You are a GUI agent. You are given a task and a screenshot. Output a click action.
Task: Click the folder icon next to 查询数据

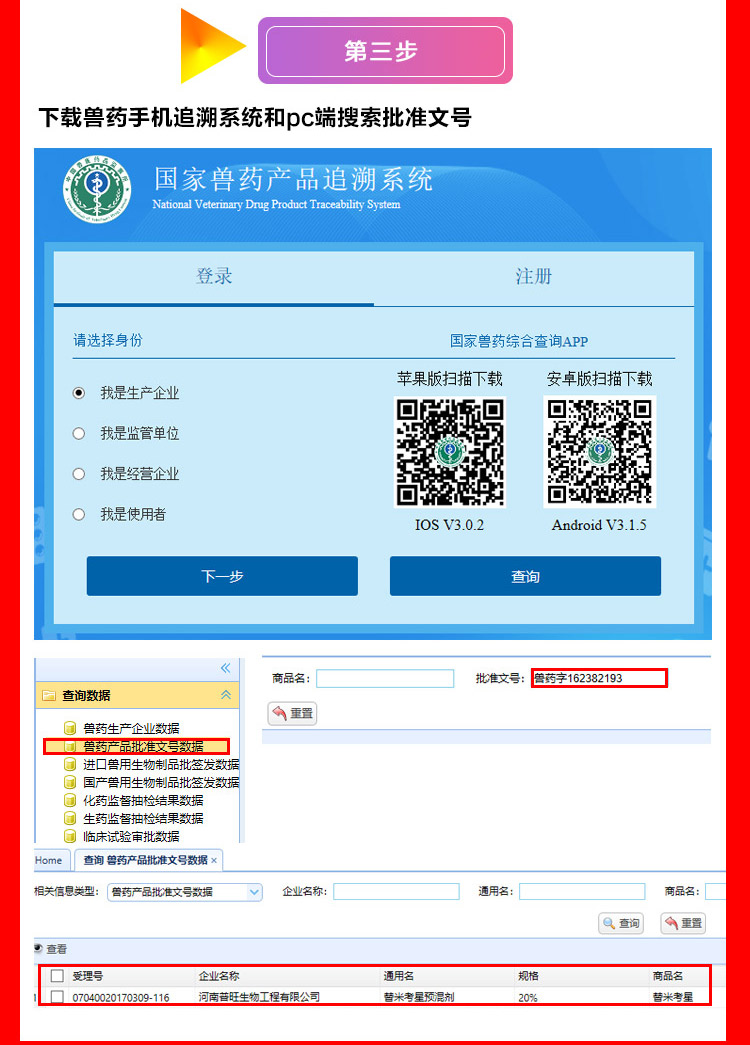click(48, 695)
